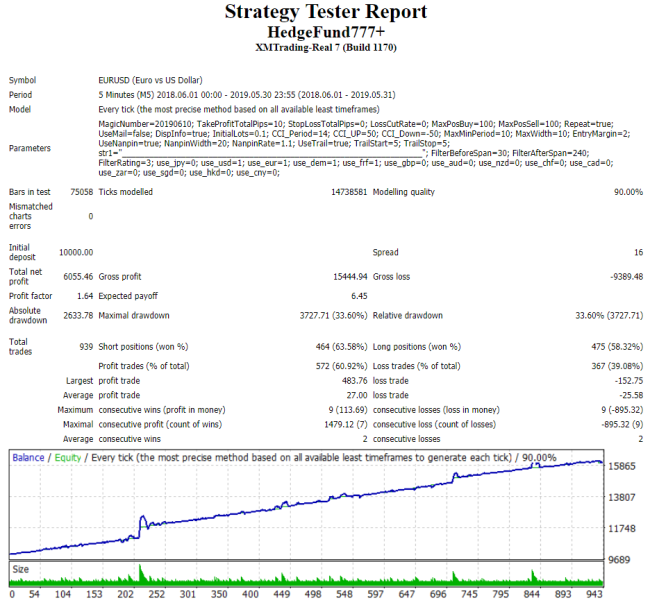Click the Gross loss value -9389.48
Image resolution: width=650 pixels, height=605 pixels.
[626, 277]
